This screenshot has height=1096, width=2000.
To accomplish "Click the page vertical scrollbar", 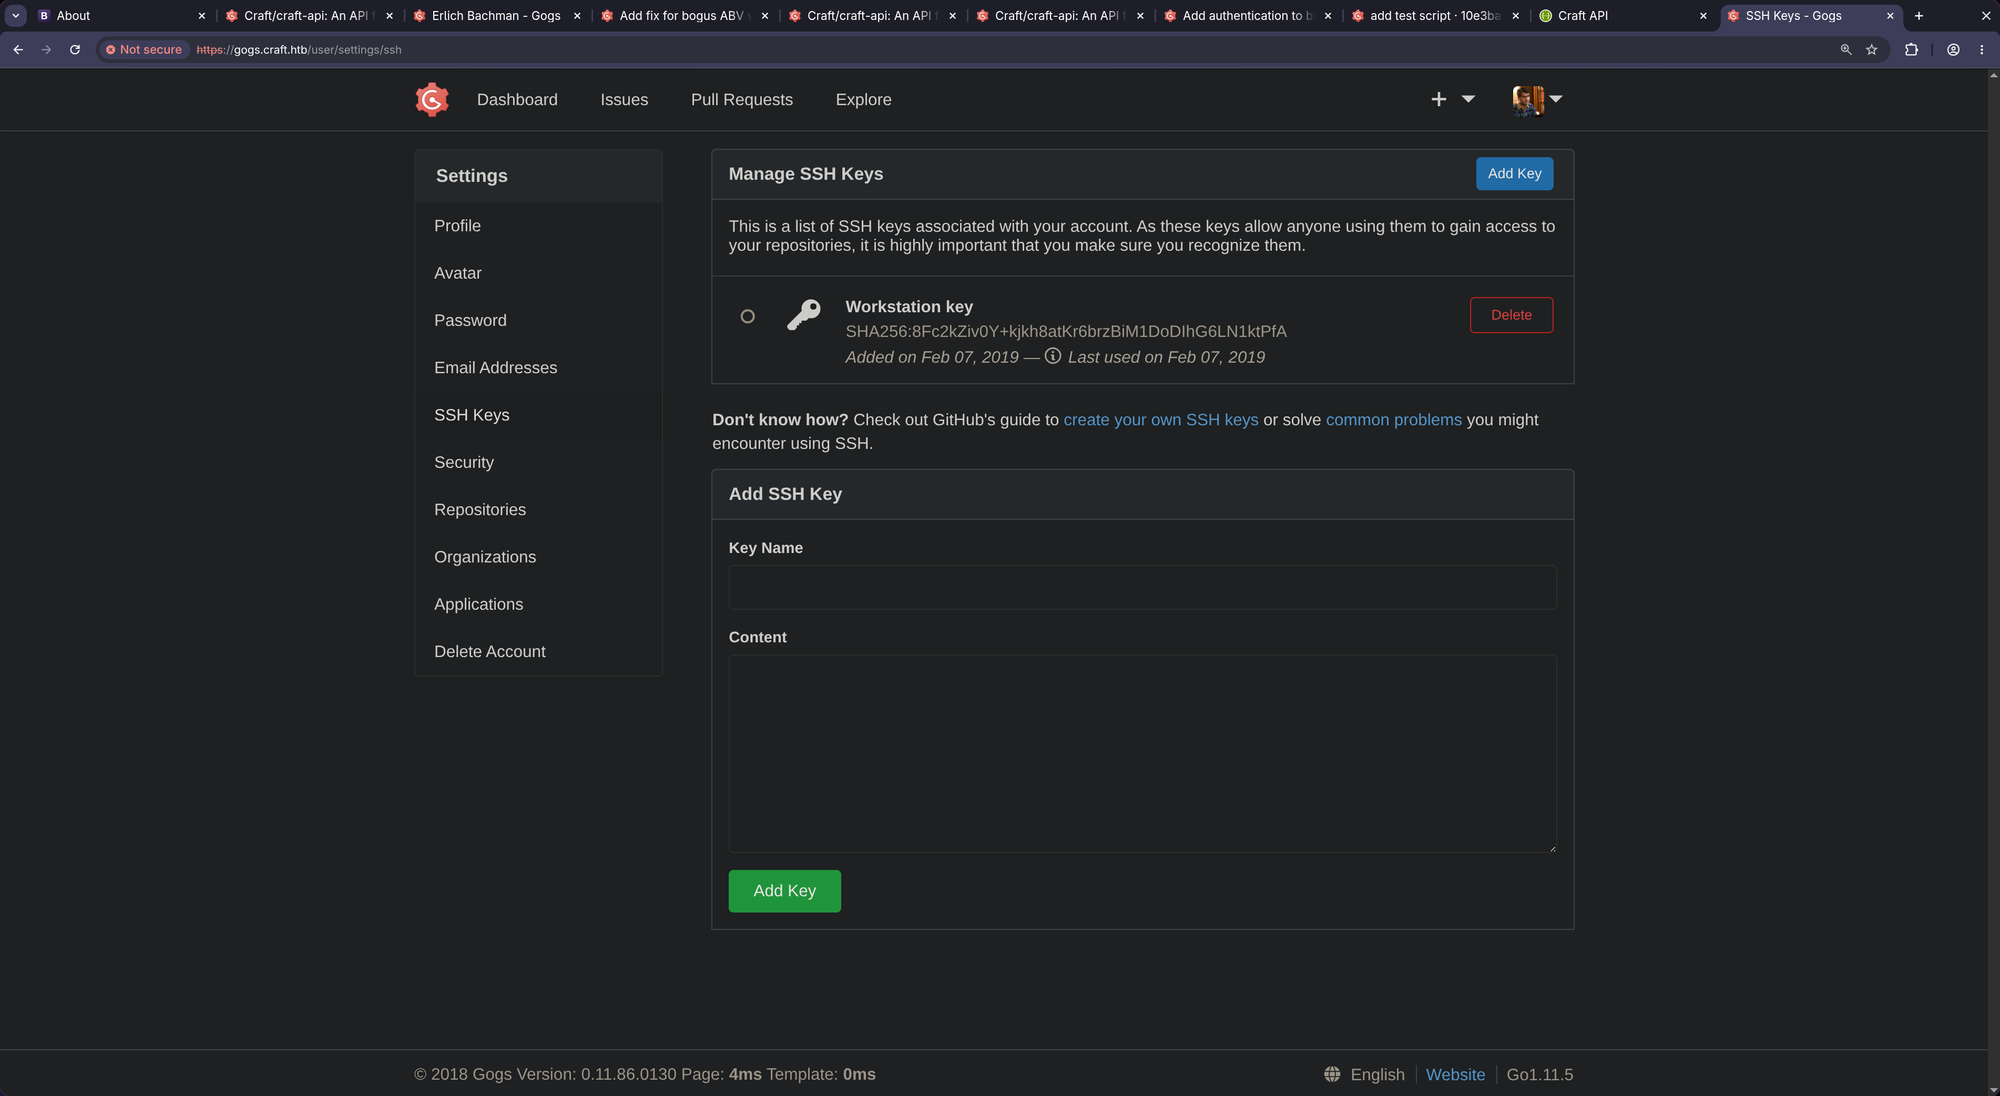I will click(x=1993, y=582).
